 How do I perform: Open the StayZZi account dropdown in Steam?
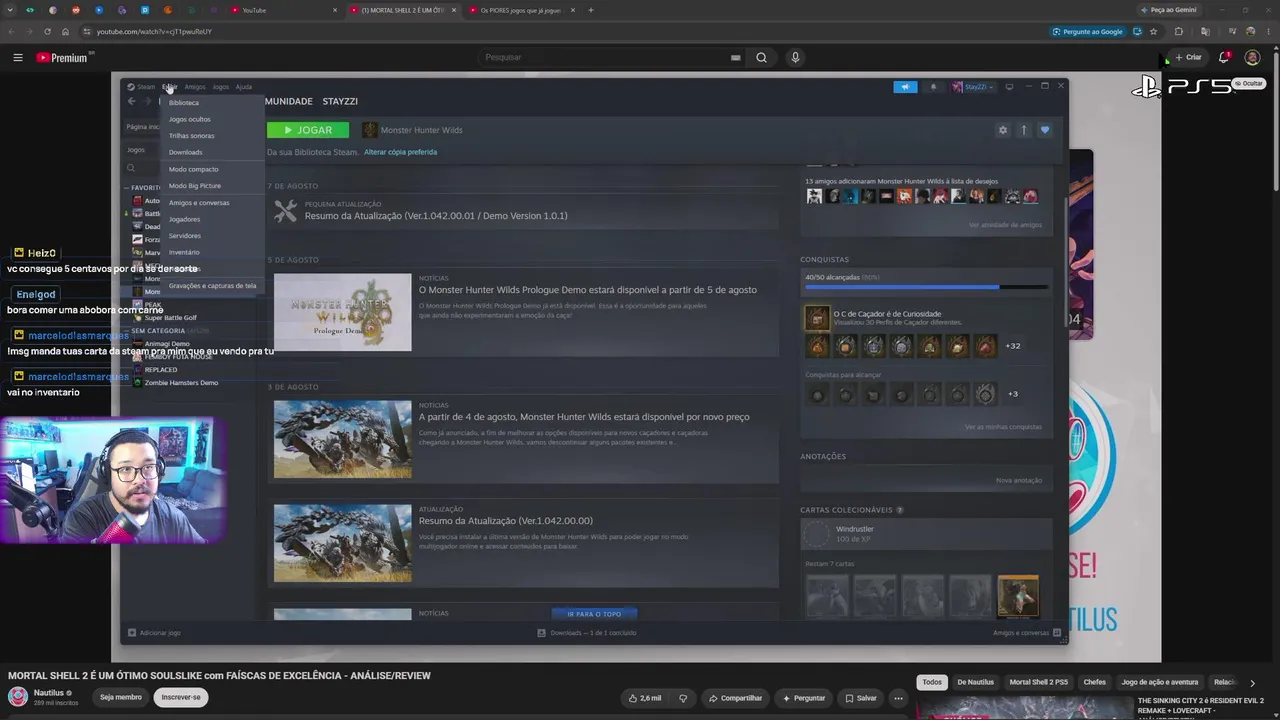coord(972,87)
